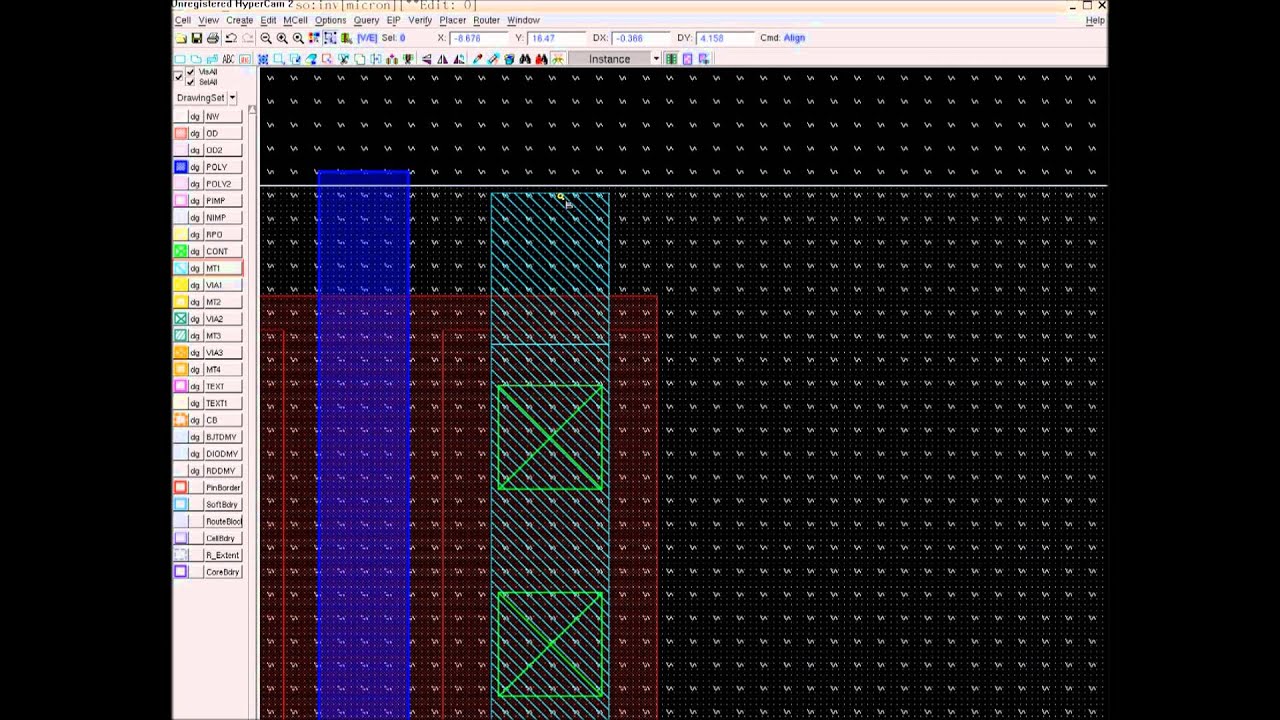
Task: Click the eyedropper probe icon
Action: (477, 59)
